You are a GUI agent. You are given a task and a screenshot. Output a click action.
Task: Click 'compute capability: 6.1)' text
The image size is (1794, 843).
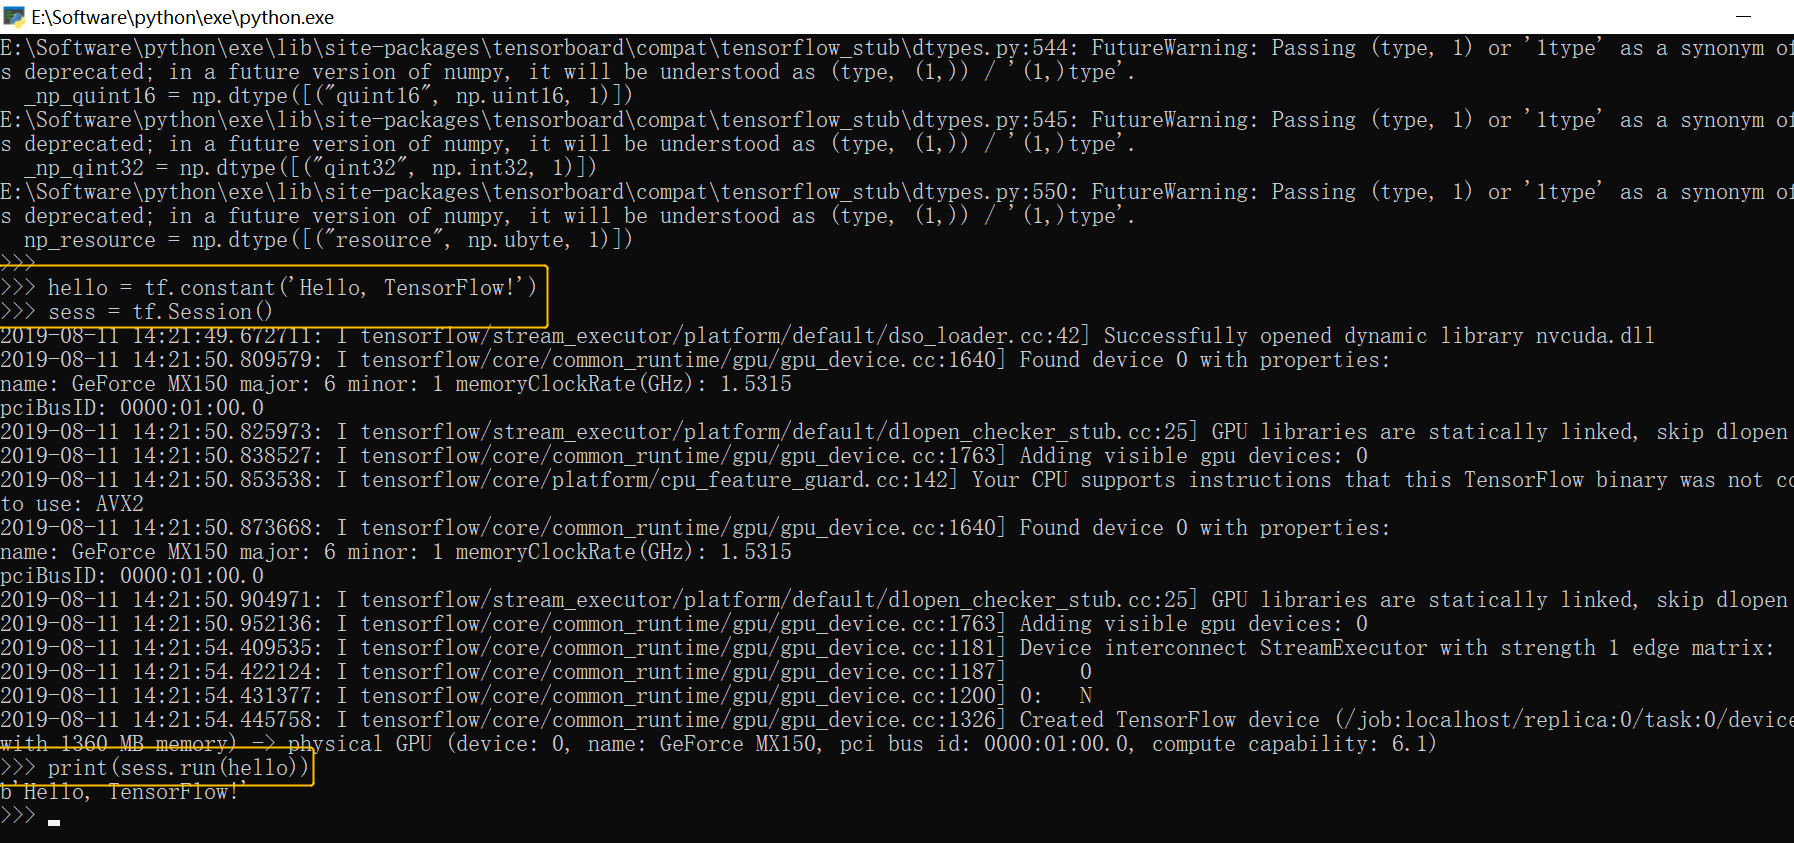coord(1294,744)
